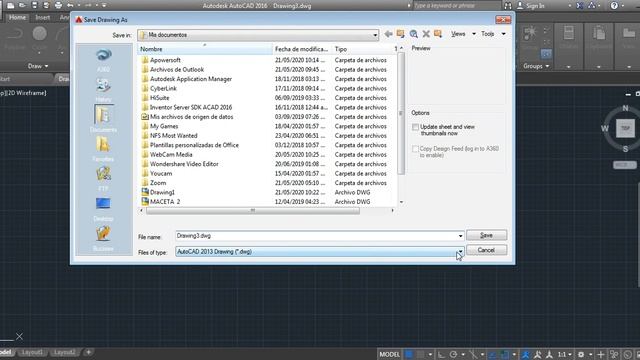
Task: Click the Undo arrow in quick access toolbar
Action: point(70,6)
